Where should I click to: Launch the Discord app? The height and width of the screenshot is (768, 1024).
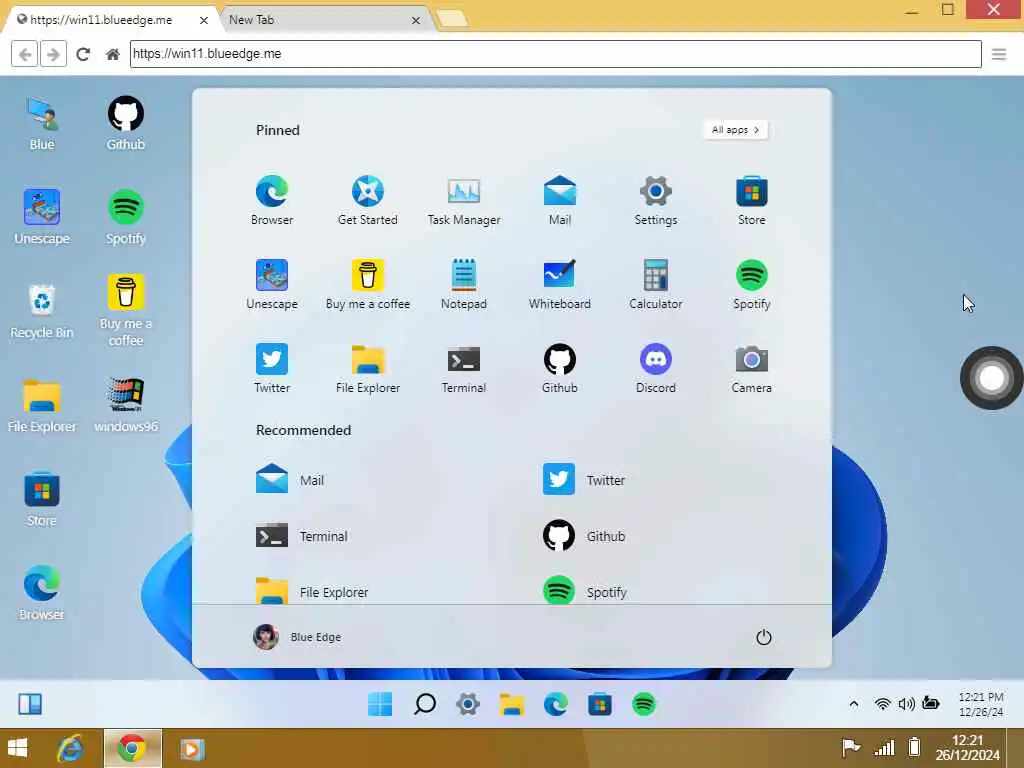(x=656, y=368)
